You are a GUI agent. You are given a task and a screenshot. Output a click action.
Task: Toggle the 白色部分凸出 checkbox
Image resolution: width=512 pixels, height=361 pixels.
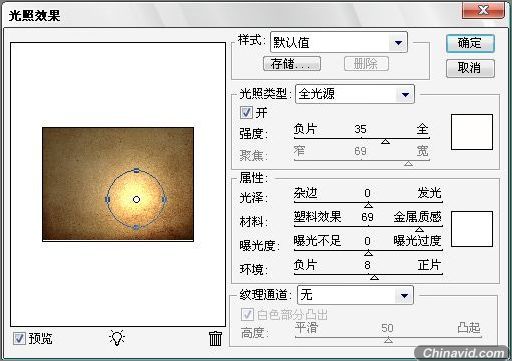[x=247, y=314]
